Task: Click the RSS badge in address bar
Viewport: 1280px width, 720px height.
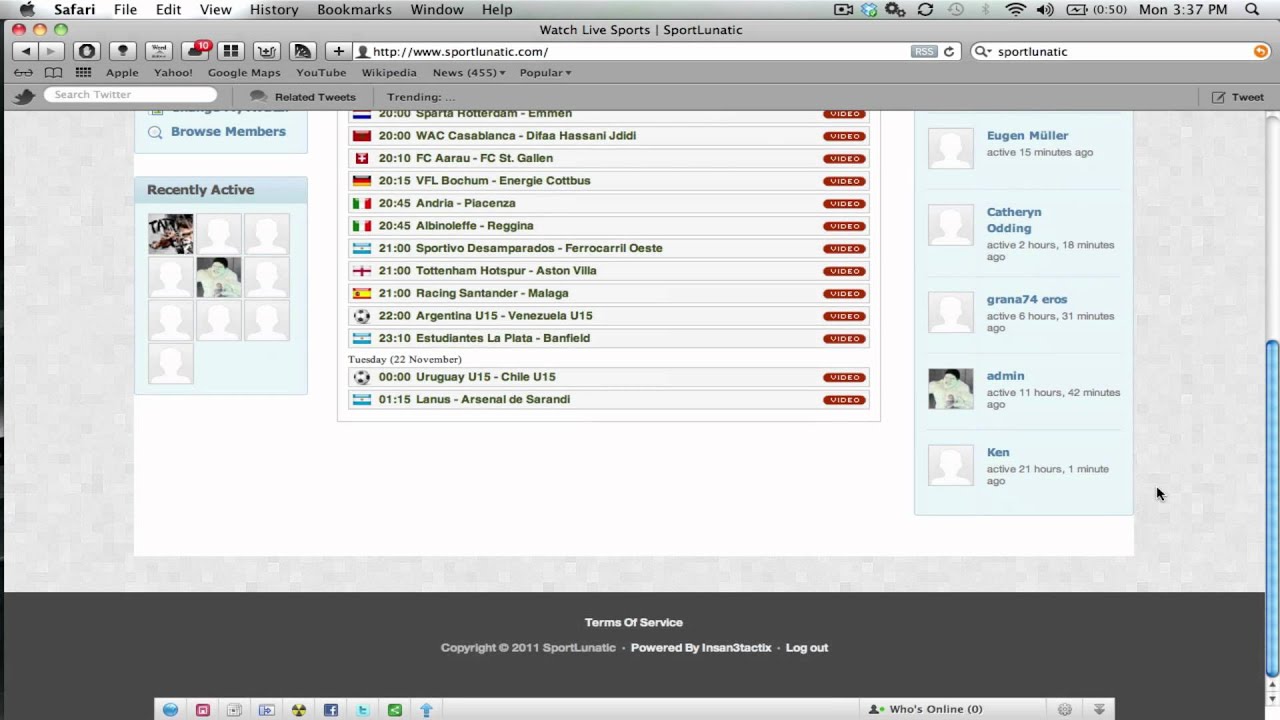Action: [924, 51]
